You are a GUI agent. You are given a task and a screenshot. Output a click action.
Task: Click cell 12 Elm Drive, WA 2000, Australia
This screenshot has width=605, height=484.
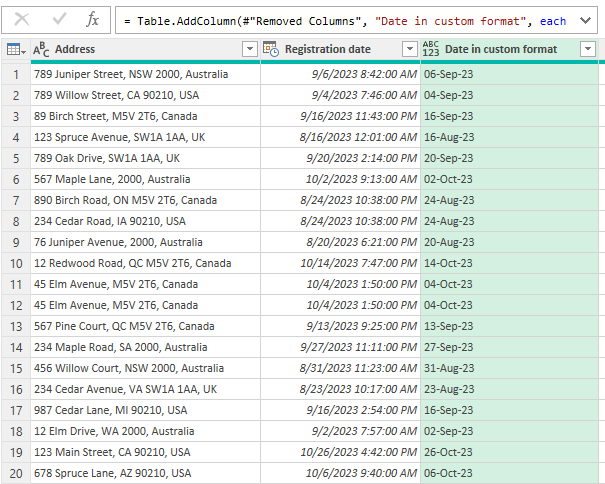[145, 431]
